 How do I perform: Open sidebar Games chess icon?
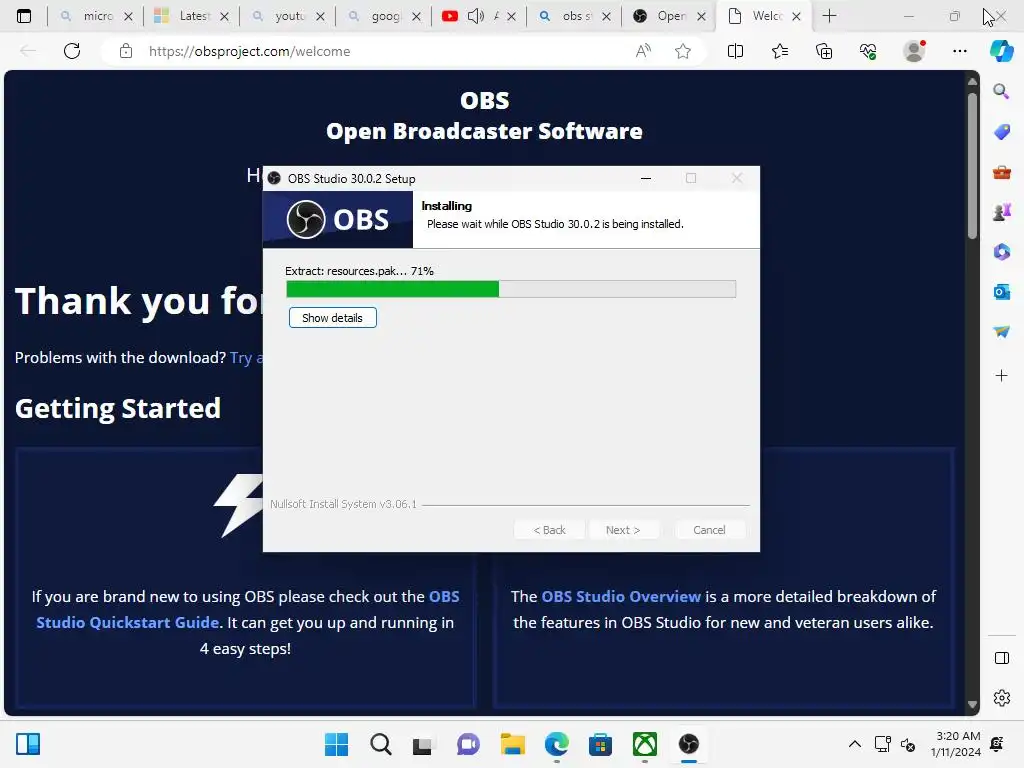click(1001, 212)
